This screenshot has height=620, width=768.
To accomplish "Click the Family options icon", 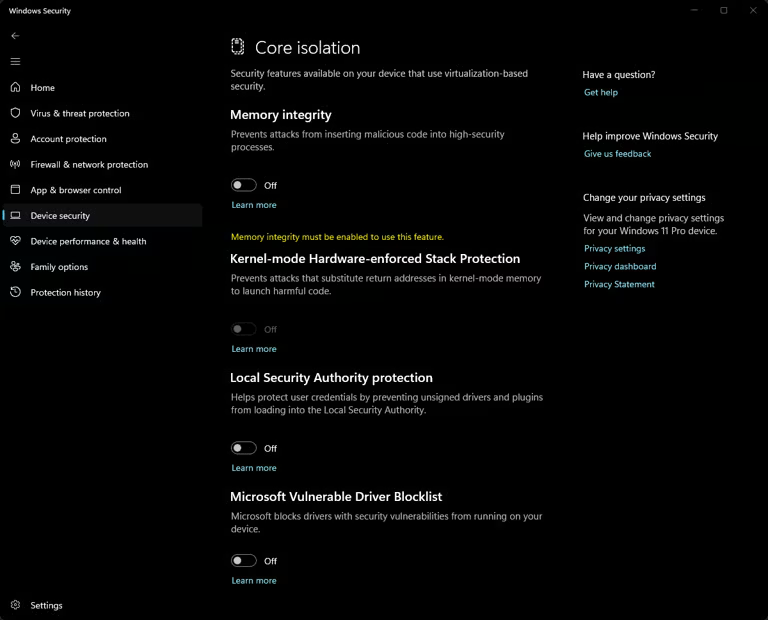I will coord(15,267).
